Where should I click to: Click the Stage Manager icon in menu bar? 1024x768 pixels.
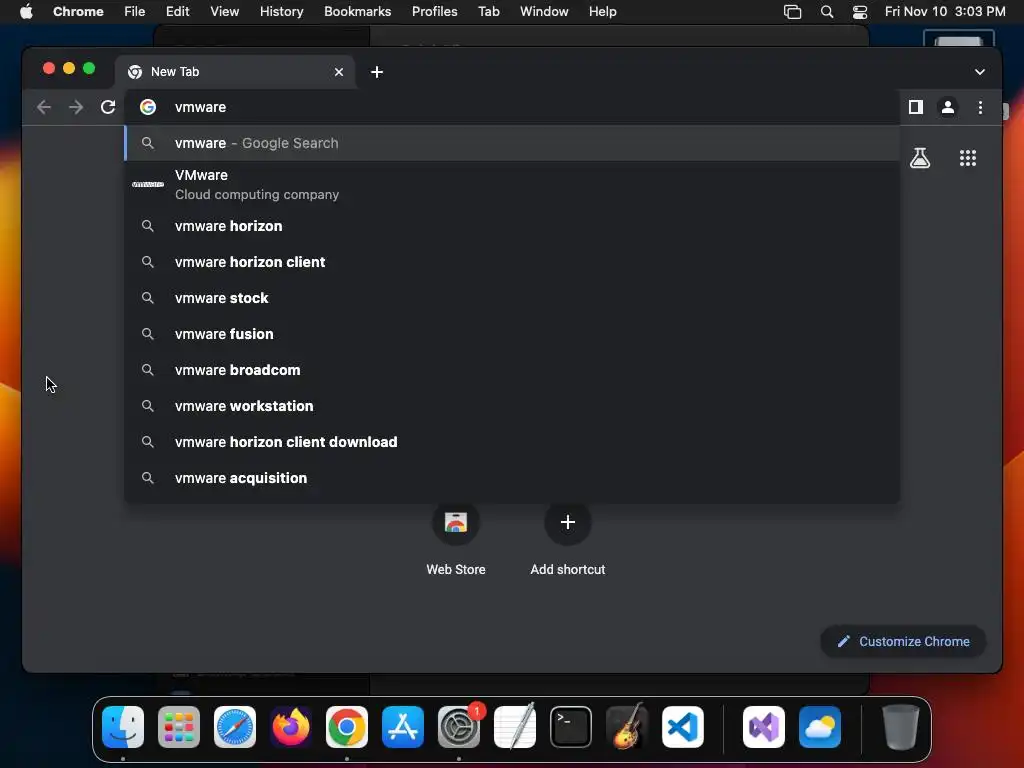792,12
